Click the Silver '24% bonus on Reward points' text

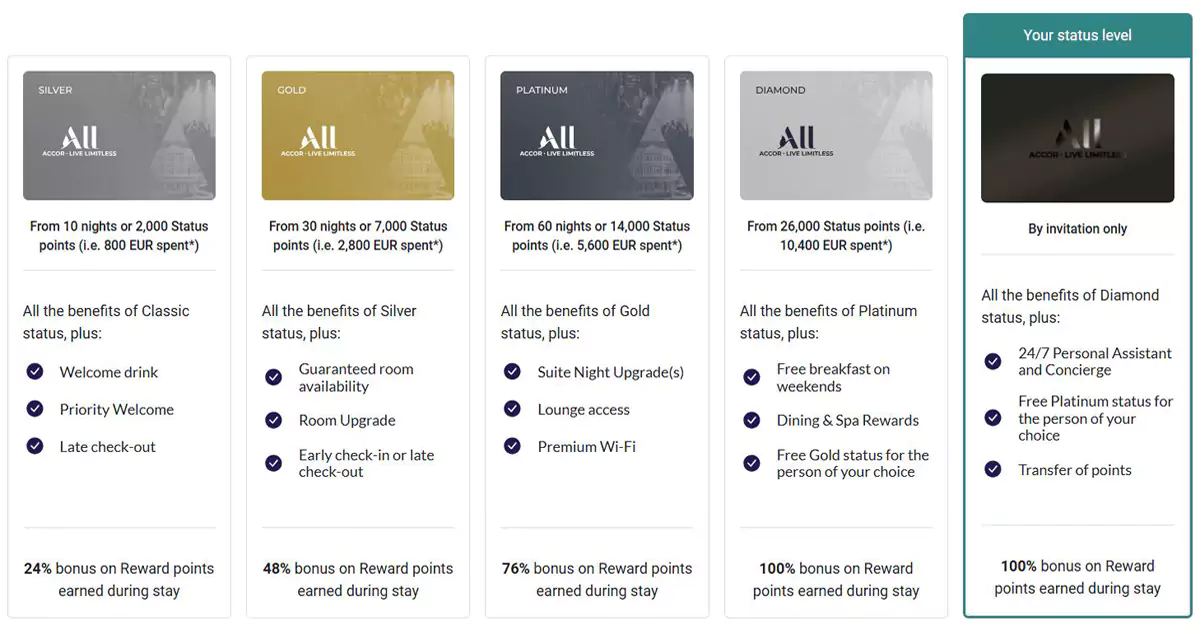click(x=119, y=579)
